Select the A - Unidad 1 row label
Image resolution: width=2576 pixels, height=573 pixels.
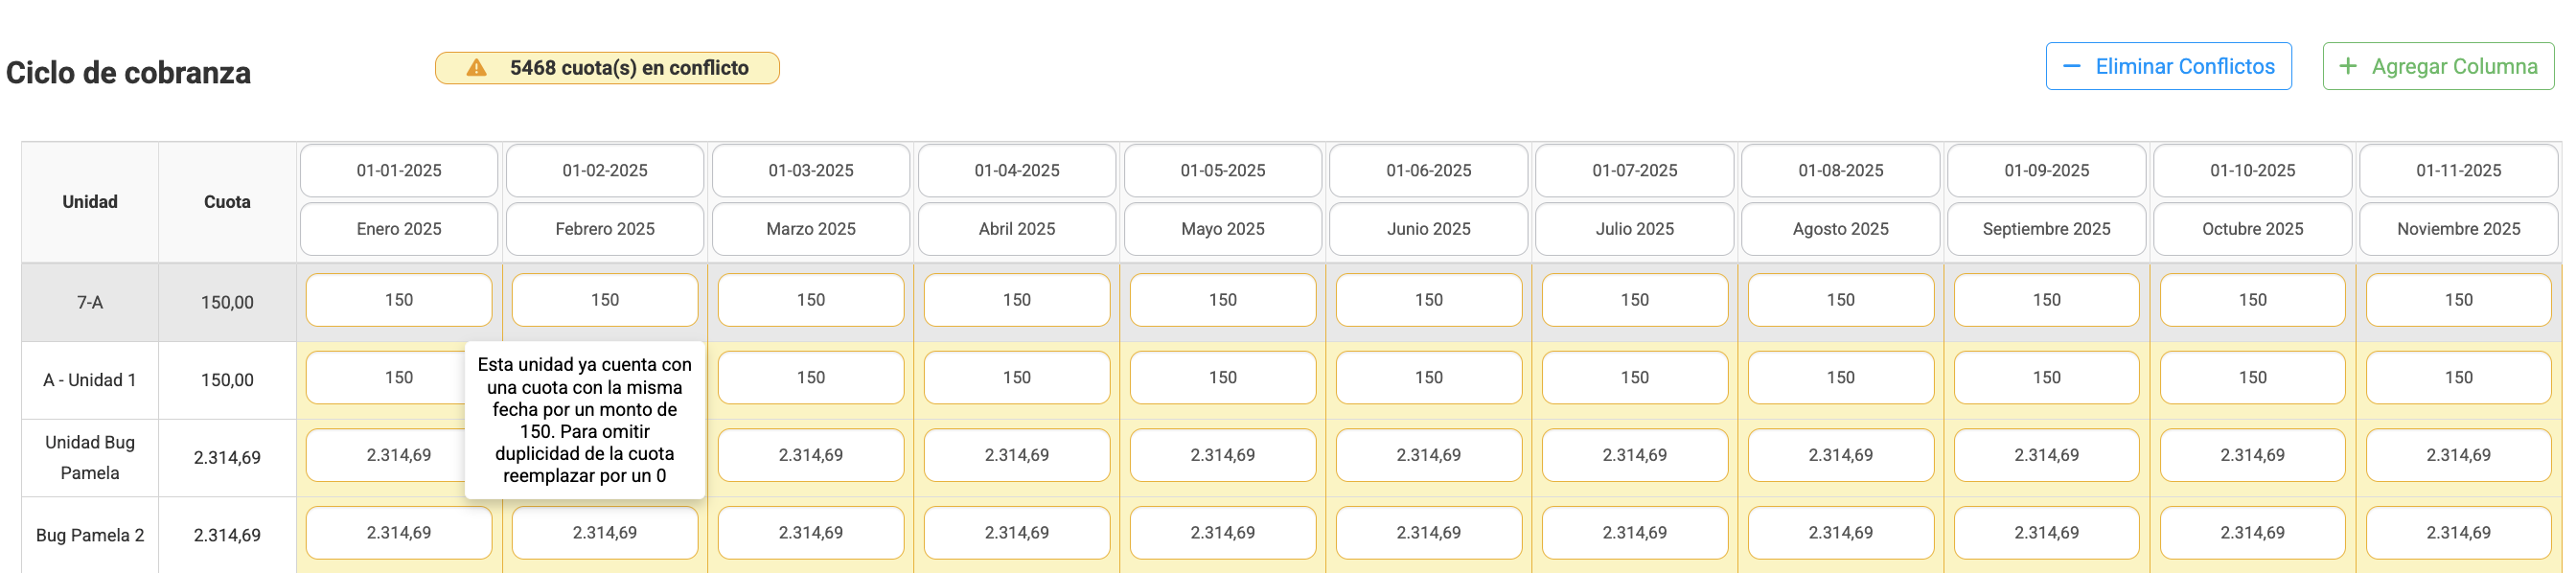coord(90,380)
